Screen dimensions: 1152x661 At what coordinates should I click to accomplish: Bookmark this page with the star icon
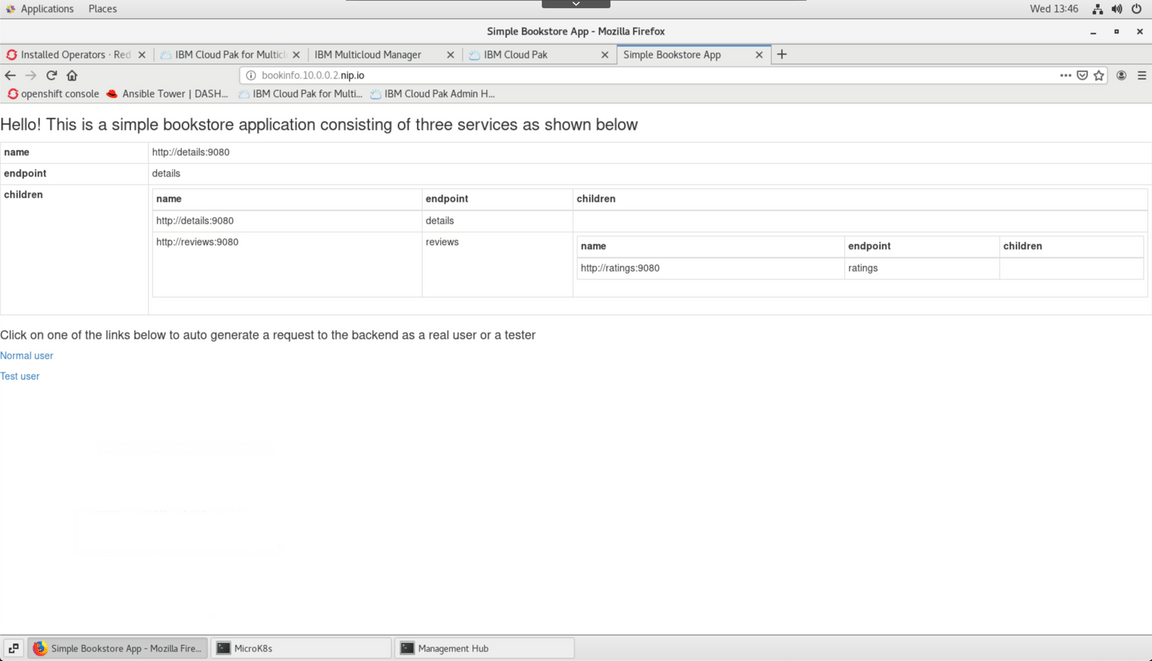point(1099,75)
